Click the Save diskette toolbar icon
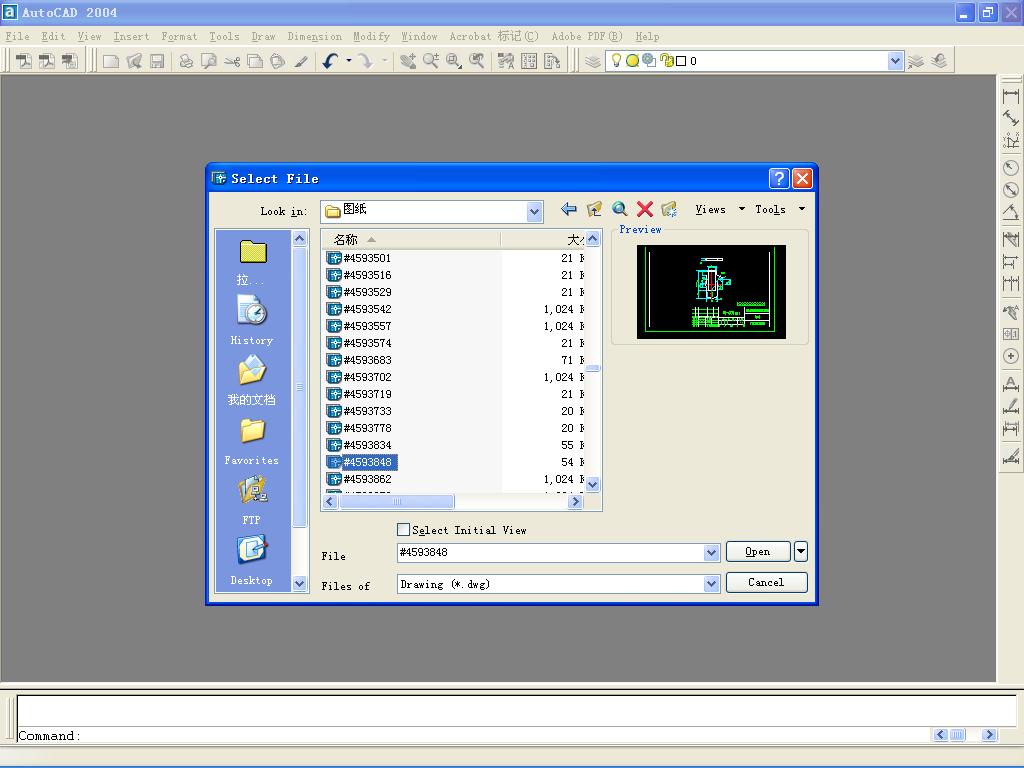Screen dimensions: 1024x768 click(157, 61)
